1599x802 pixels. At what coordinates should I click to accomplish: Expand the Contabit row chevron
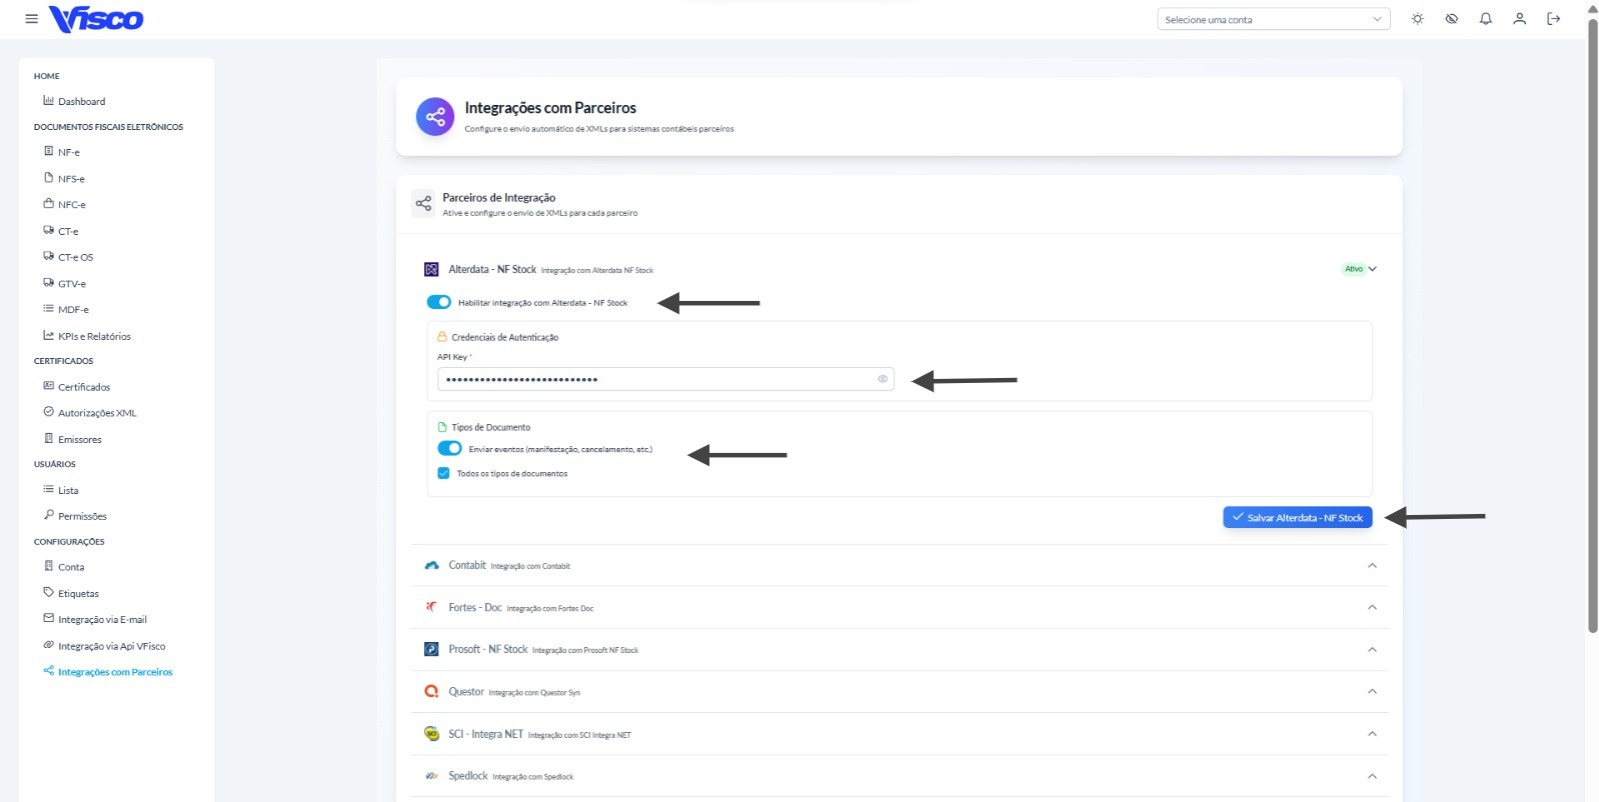(x=1372, y=565)
